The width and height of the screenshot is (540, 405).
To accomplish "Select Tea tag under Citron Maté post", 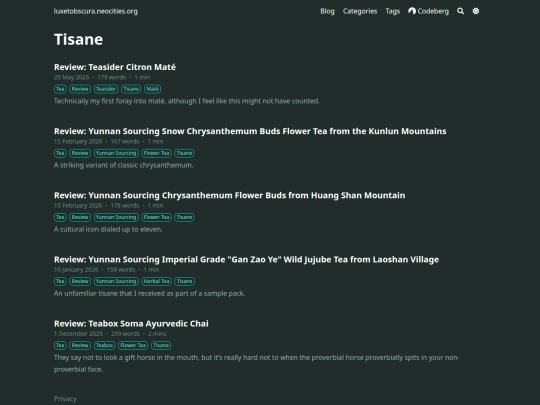I will point(60,89).
